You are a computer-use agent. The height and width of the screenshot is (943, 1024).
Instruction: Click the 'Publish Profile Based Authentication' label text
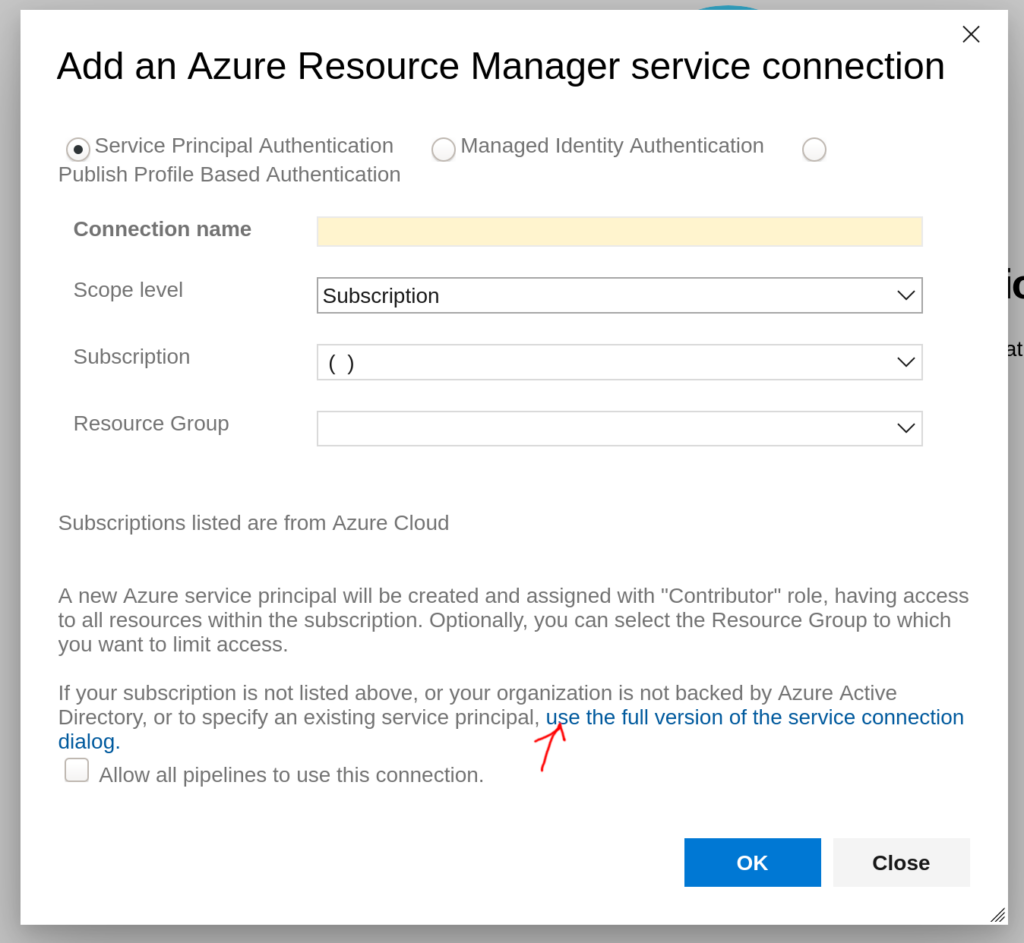point(229,175)
